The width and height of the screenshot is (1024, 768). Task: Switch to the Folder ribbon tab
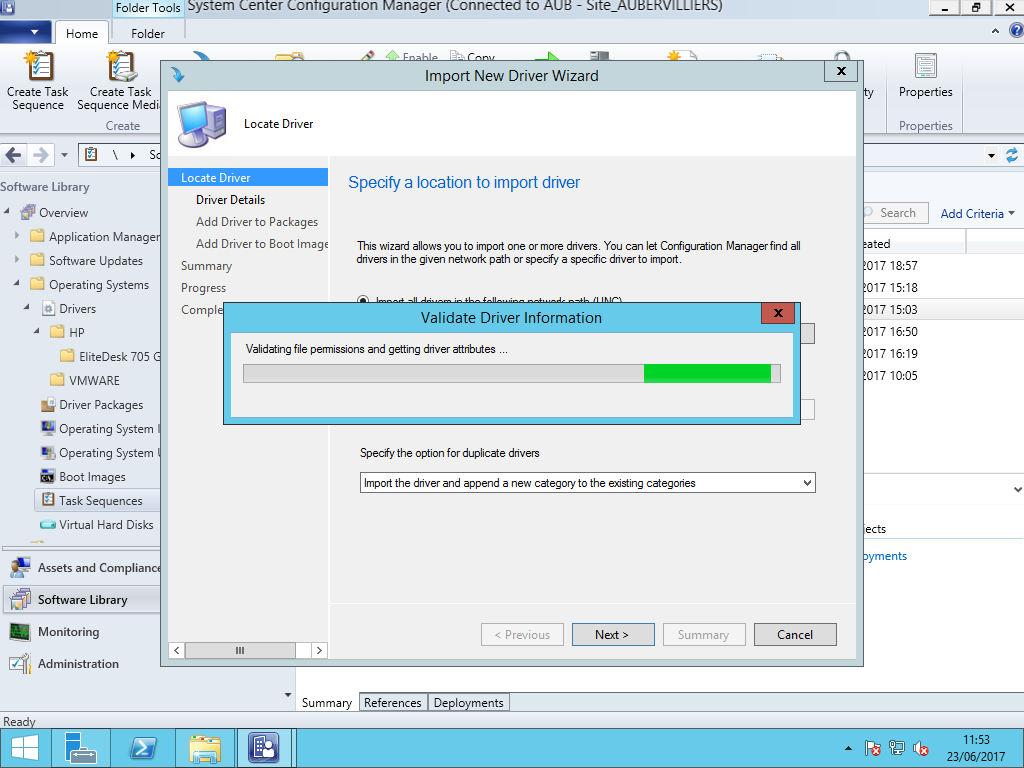click(148, 33)
